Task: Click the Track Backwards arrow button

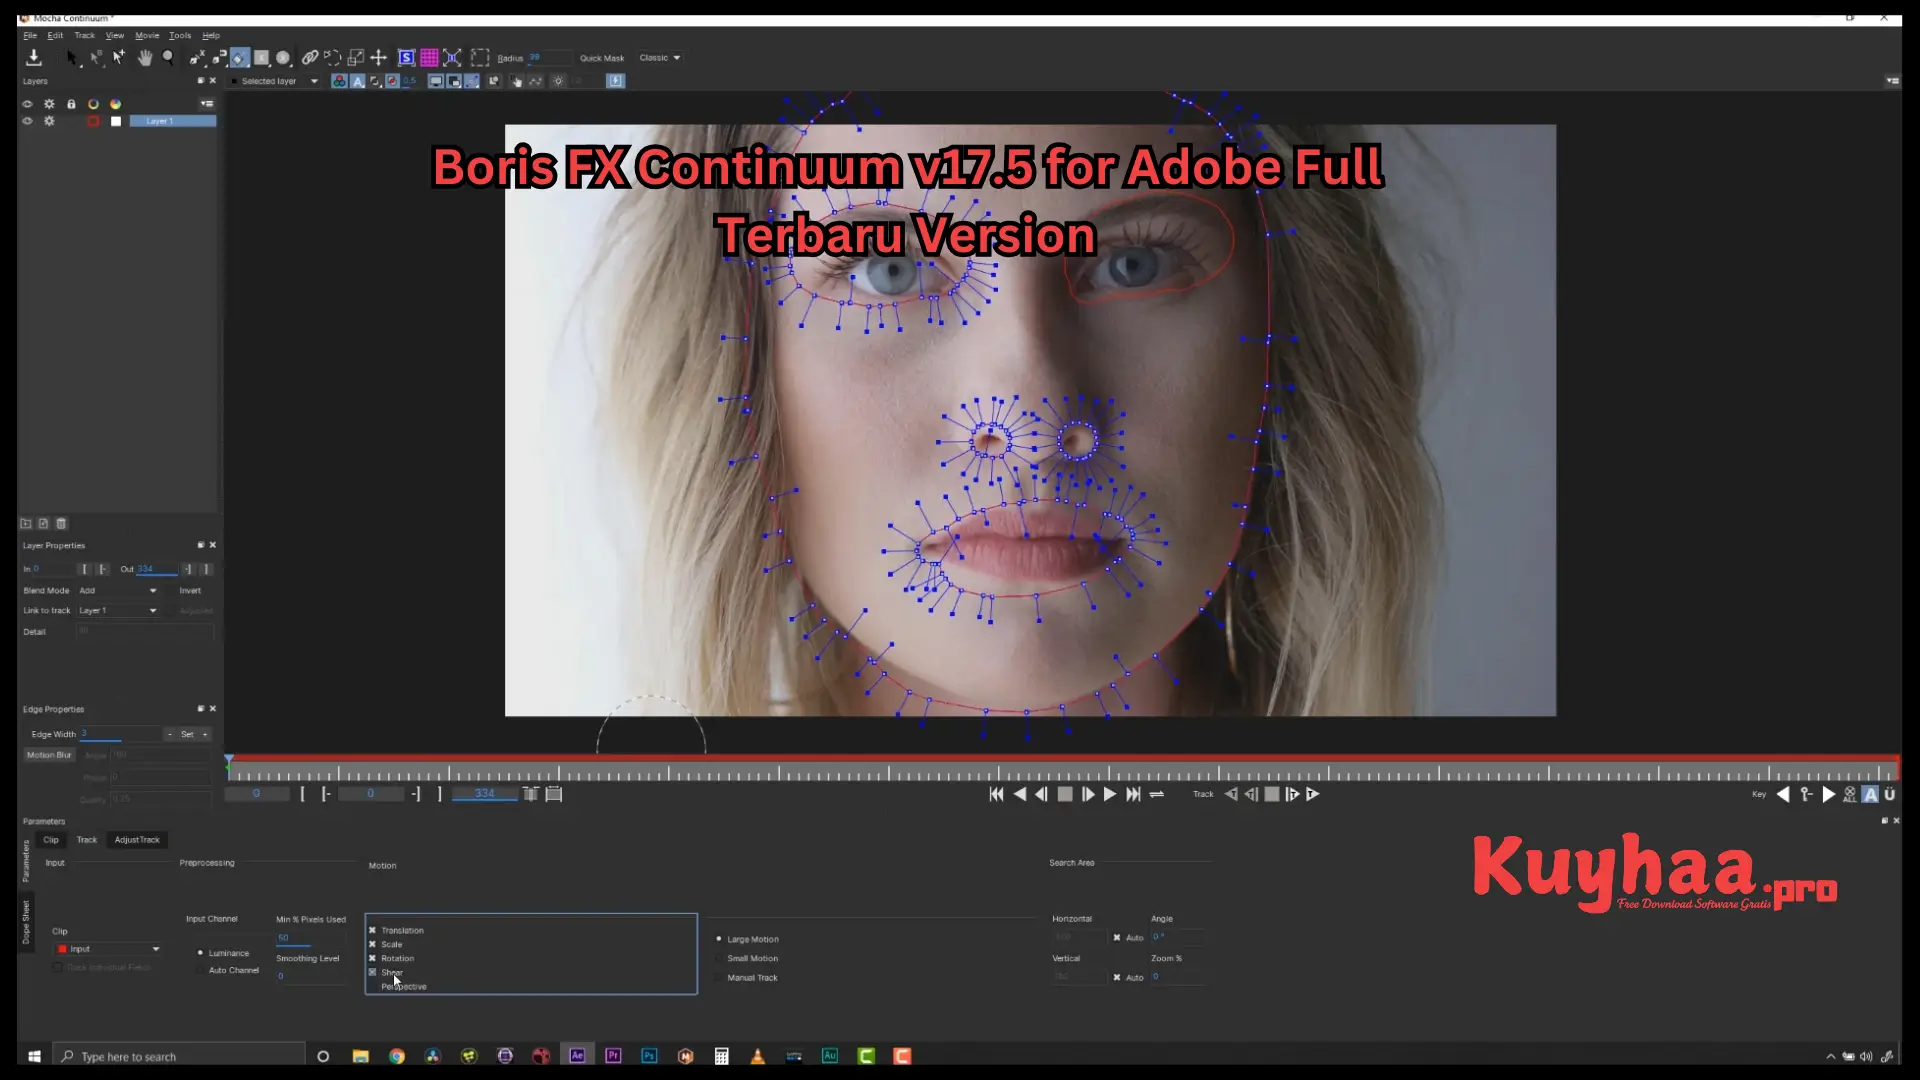Action: (x=1231, y=794)
